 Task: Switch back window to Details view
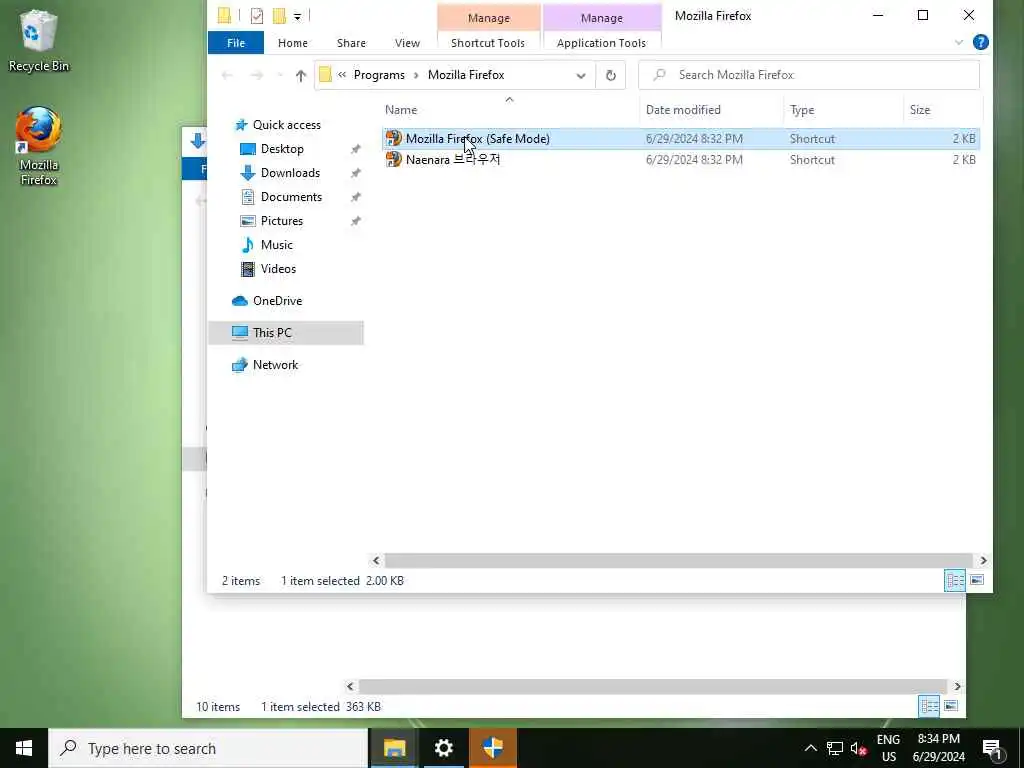coord(929,706)
